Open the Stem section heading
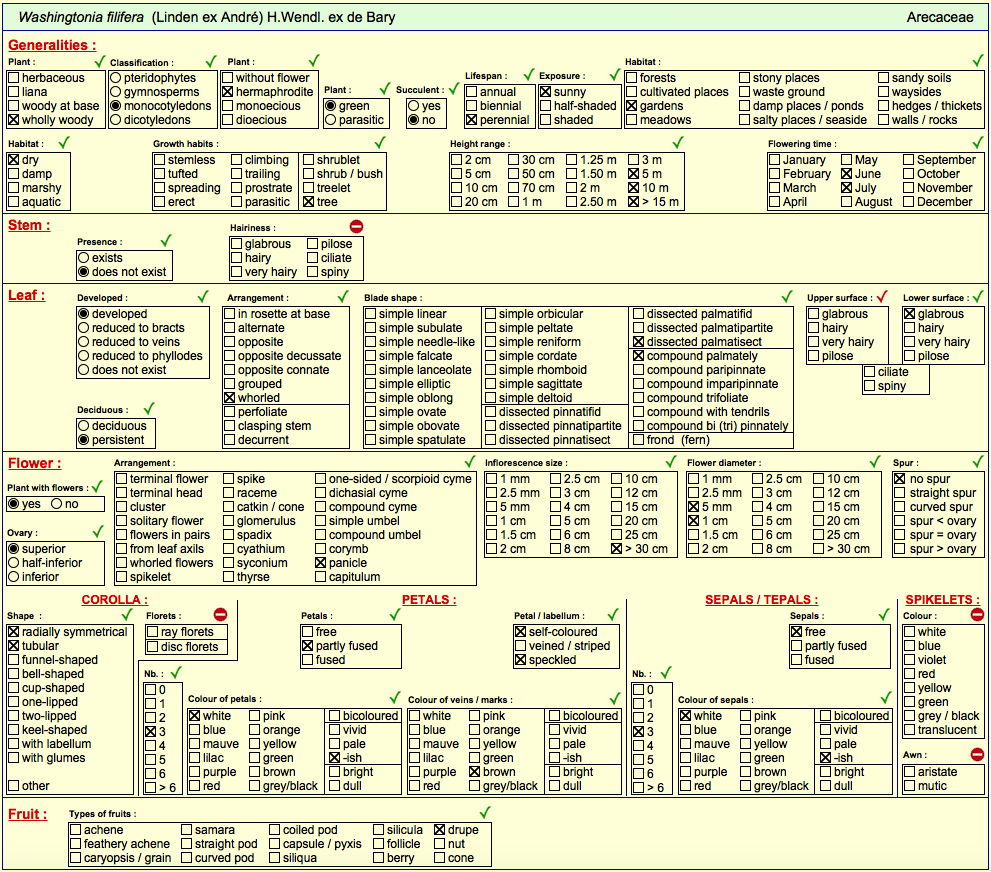Screen dimensions: 991x872 click(x=29, y=225)
